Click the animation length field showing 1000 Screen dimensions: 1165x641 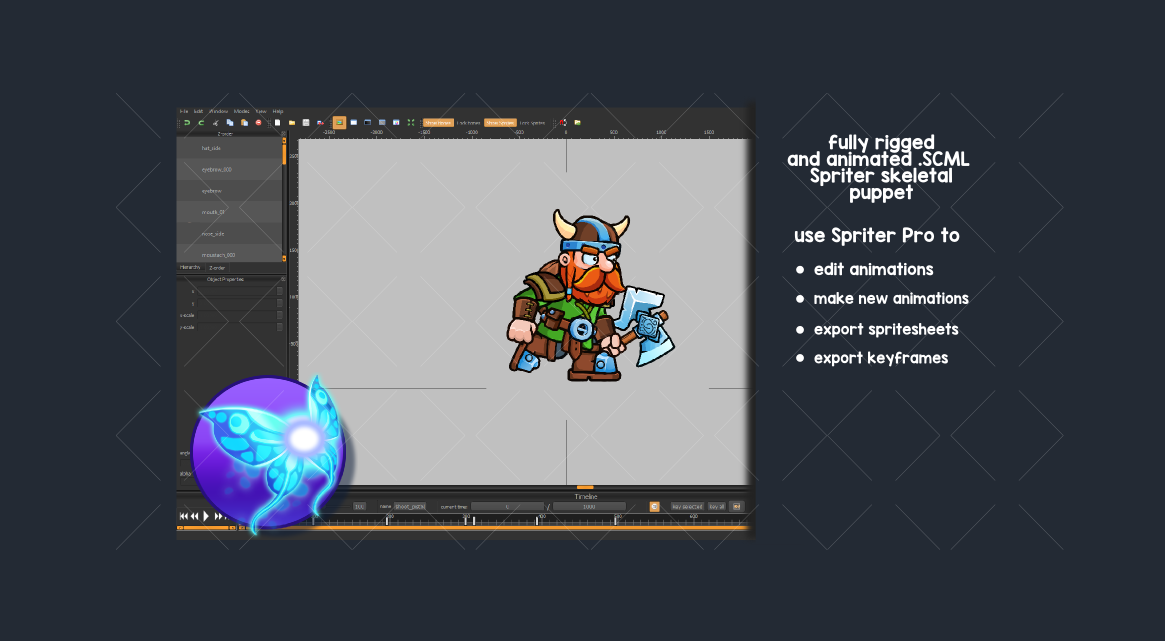589,507
